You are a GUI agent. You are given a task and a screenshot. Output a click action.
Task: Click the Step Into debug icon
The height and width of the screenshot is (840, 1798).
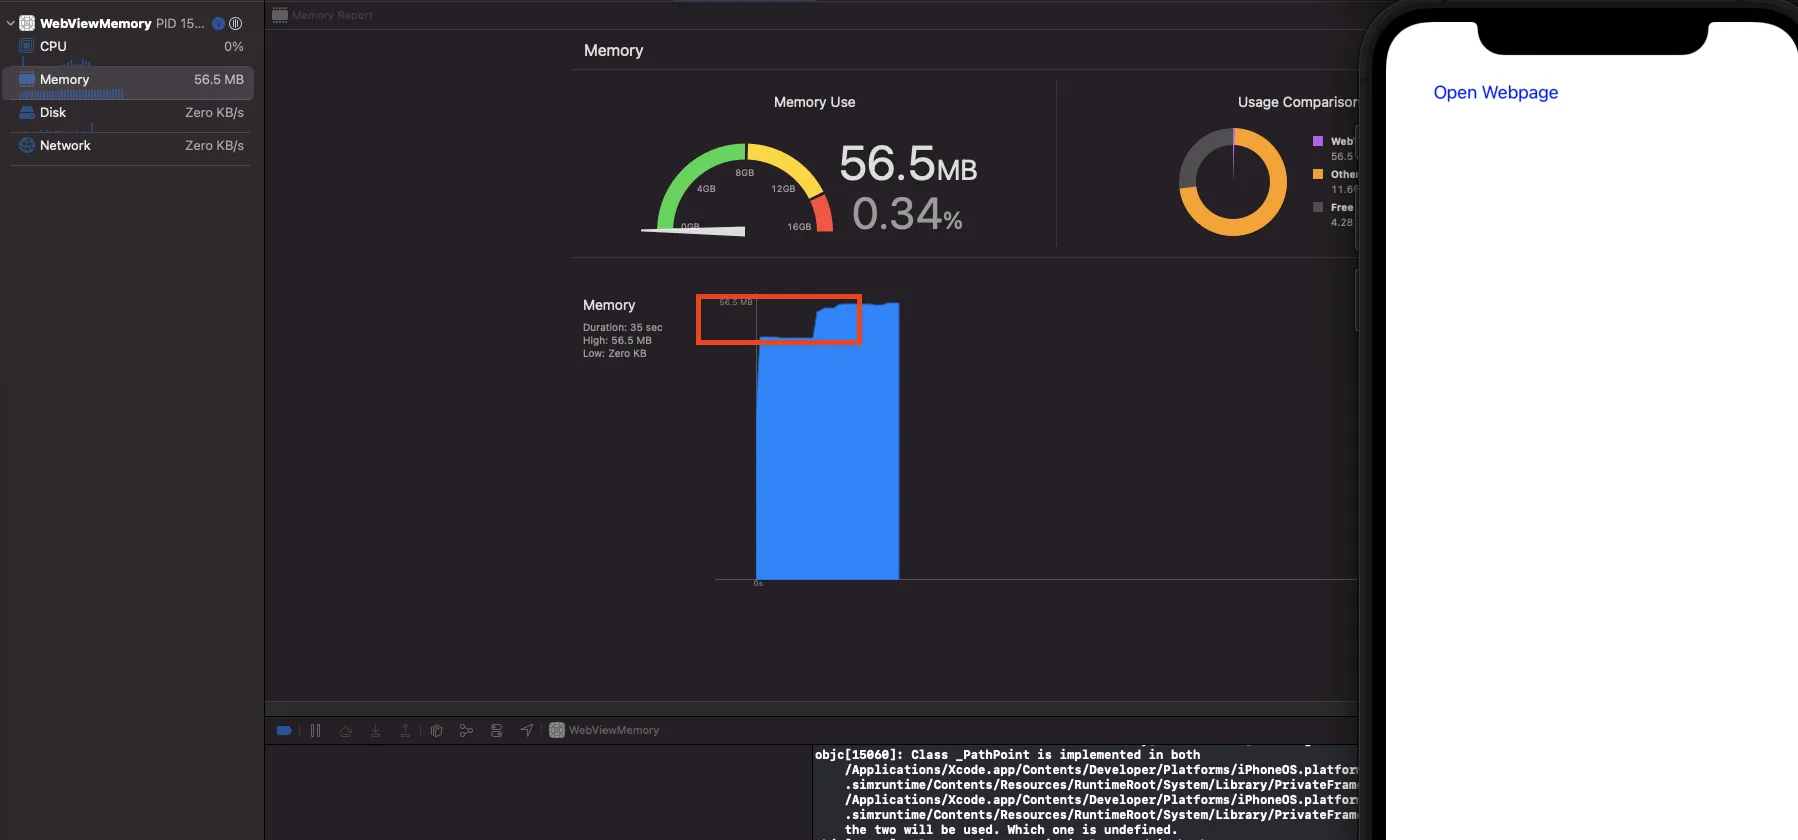coord(376,731)
